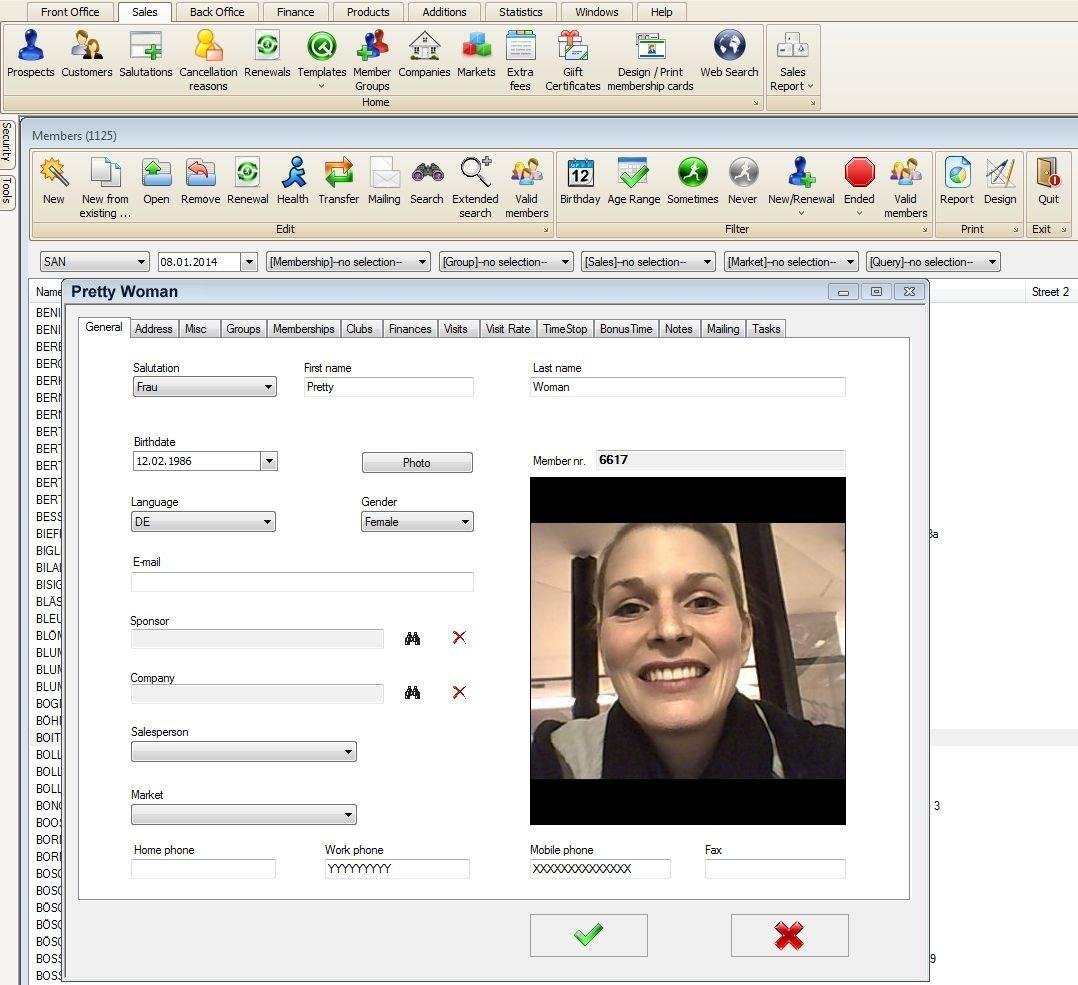Open Extended search
The image size is (1078, 985).
475,188
